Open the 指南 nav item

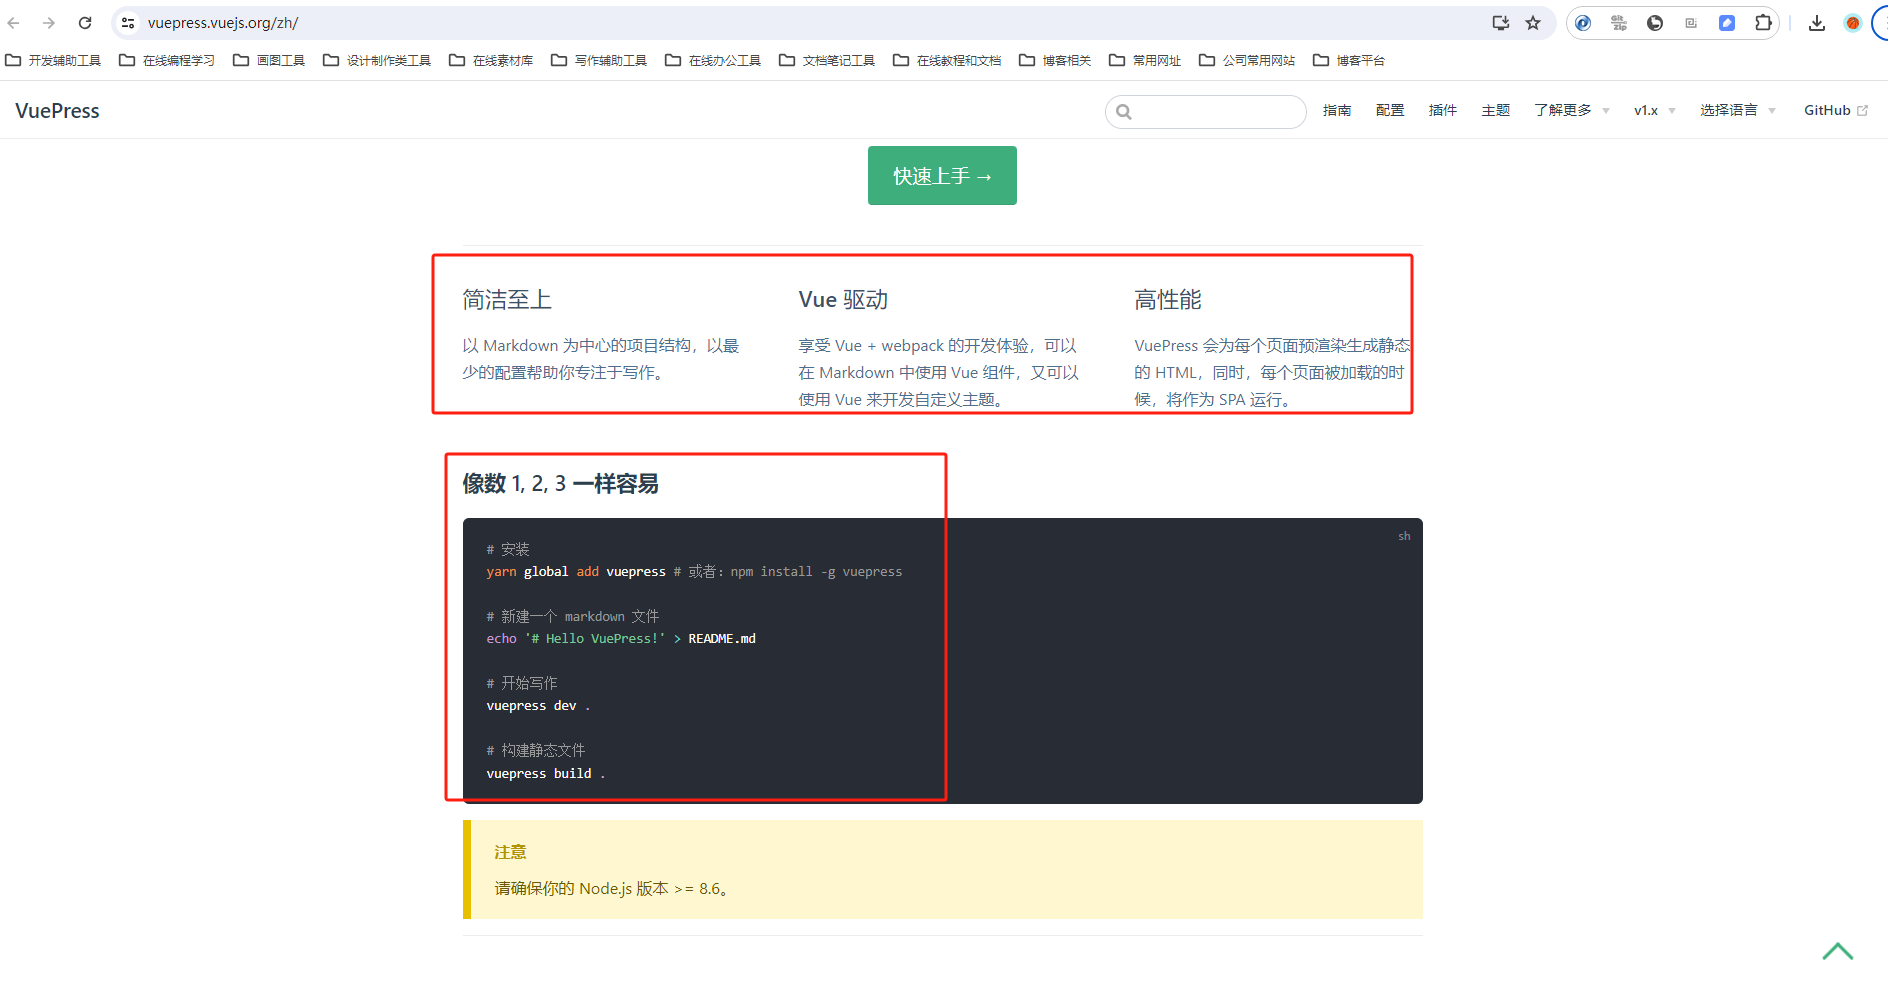coord(1337,110)
